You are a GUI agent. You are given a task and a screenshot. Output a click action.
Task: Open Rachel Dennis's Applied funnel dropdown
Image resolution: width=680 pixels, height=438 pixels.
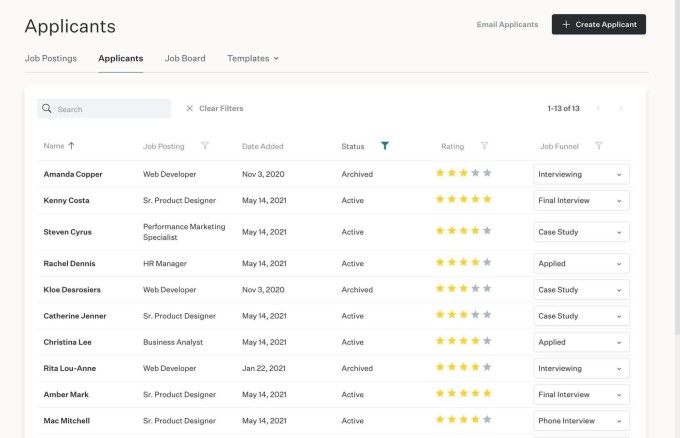click(x=581, y=264)
